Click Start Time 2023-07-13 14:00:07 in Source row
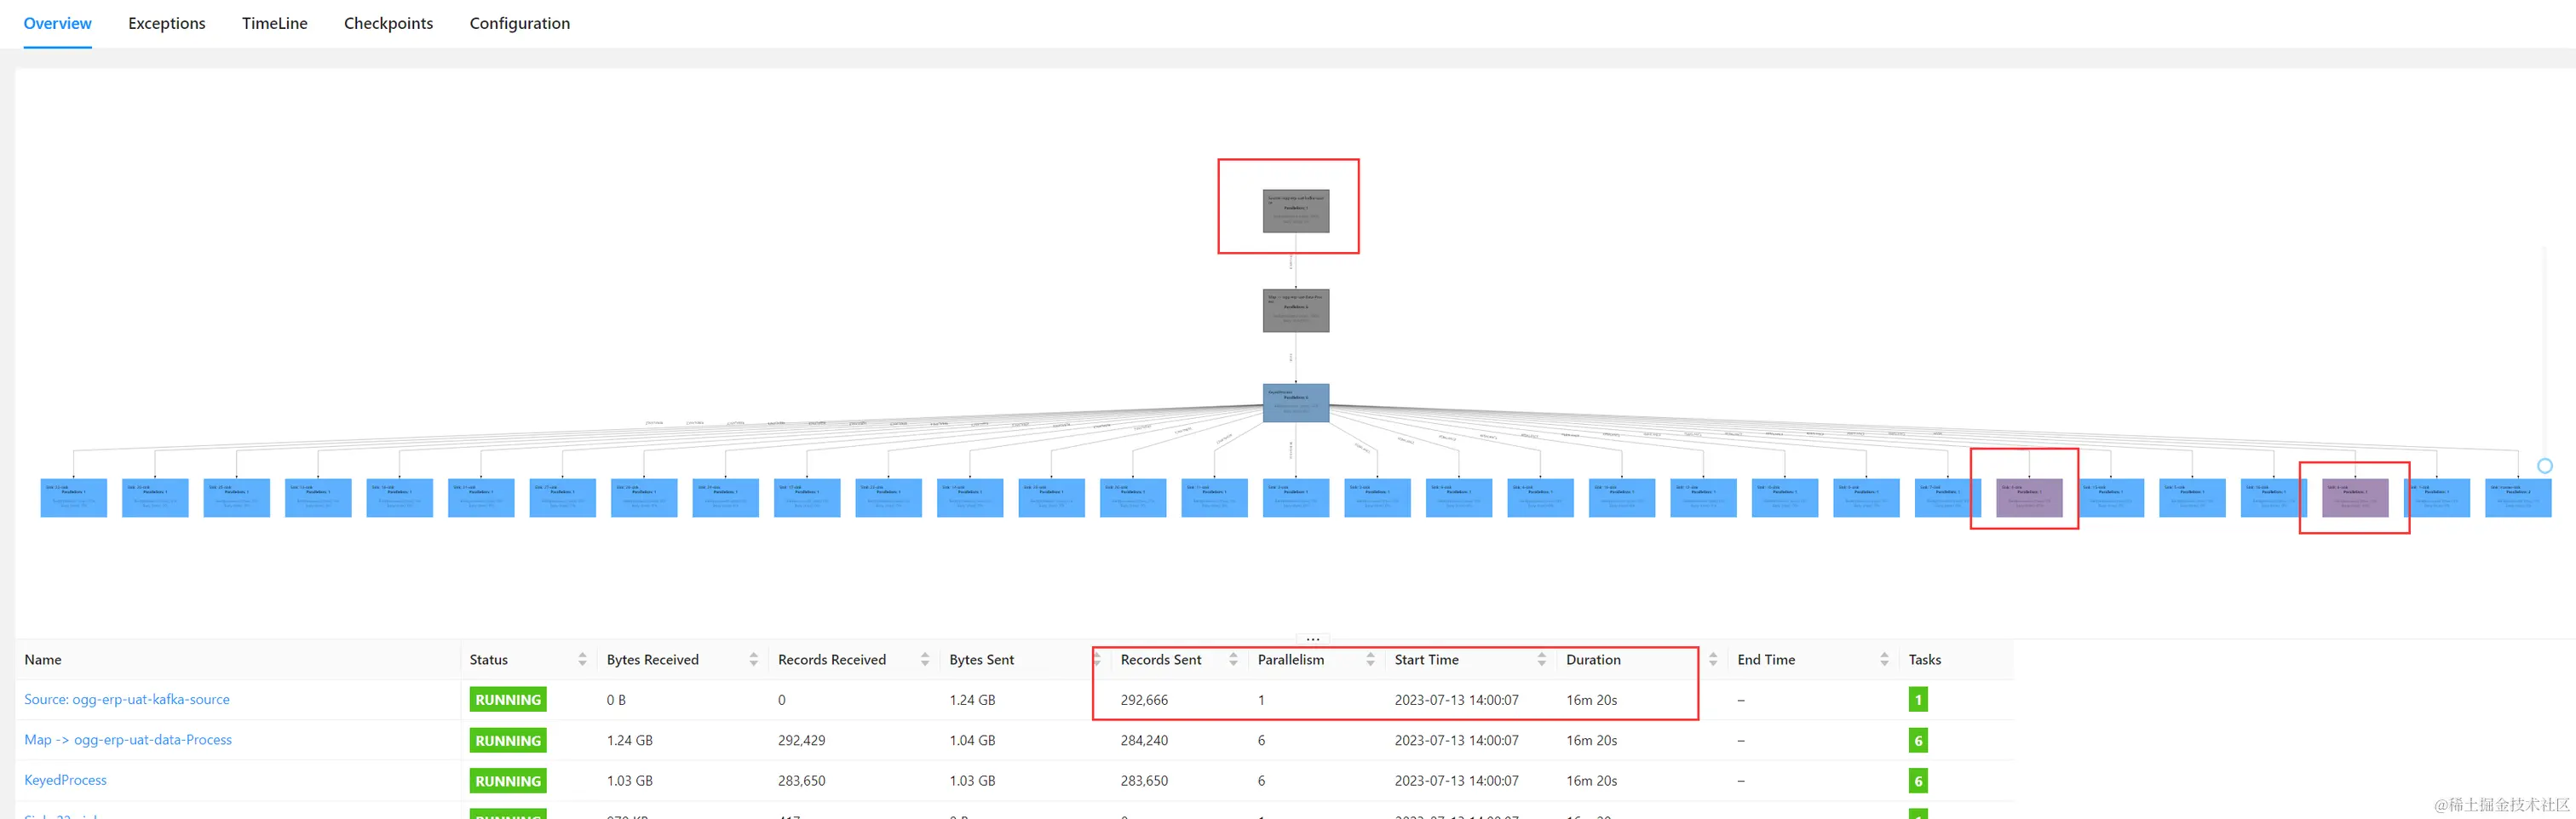The image size is (2576, 819). coord(1456,700)
